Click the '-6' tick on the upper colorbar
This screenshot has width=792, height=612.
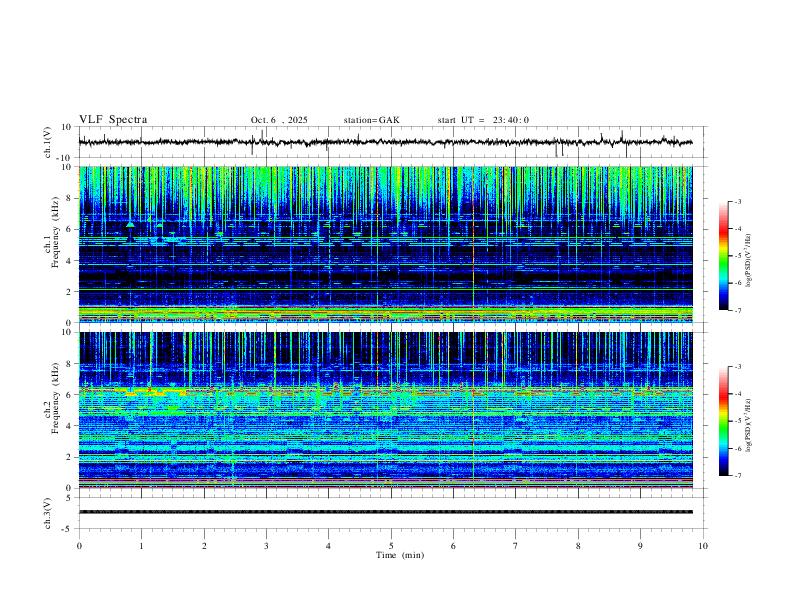[x=738, y=283]
